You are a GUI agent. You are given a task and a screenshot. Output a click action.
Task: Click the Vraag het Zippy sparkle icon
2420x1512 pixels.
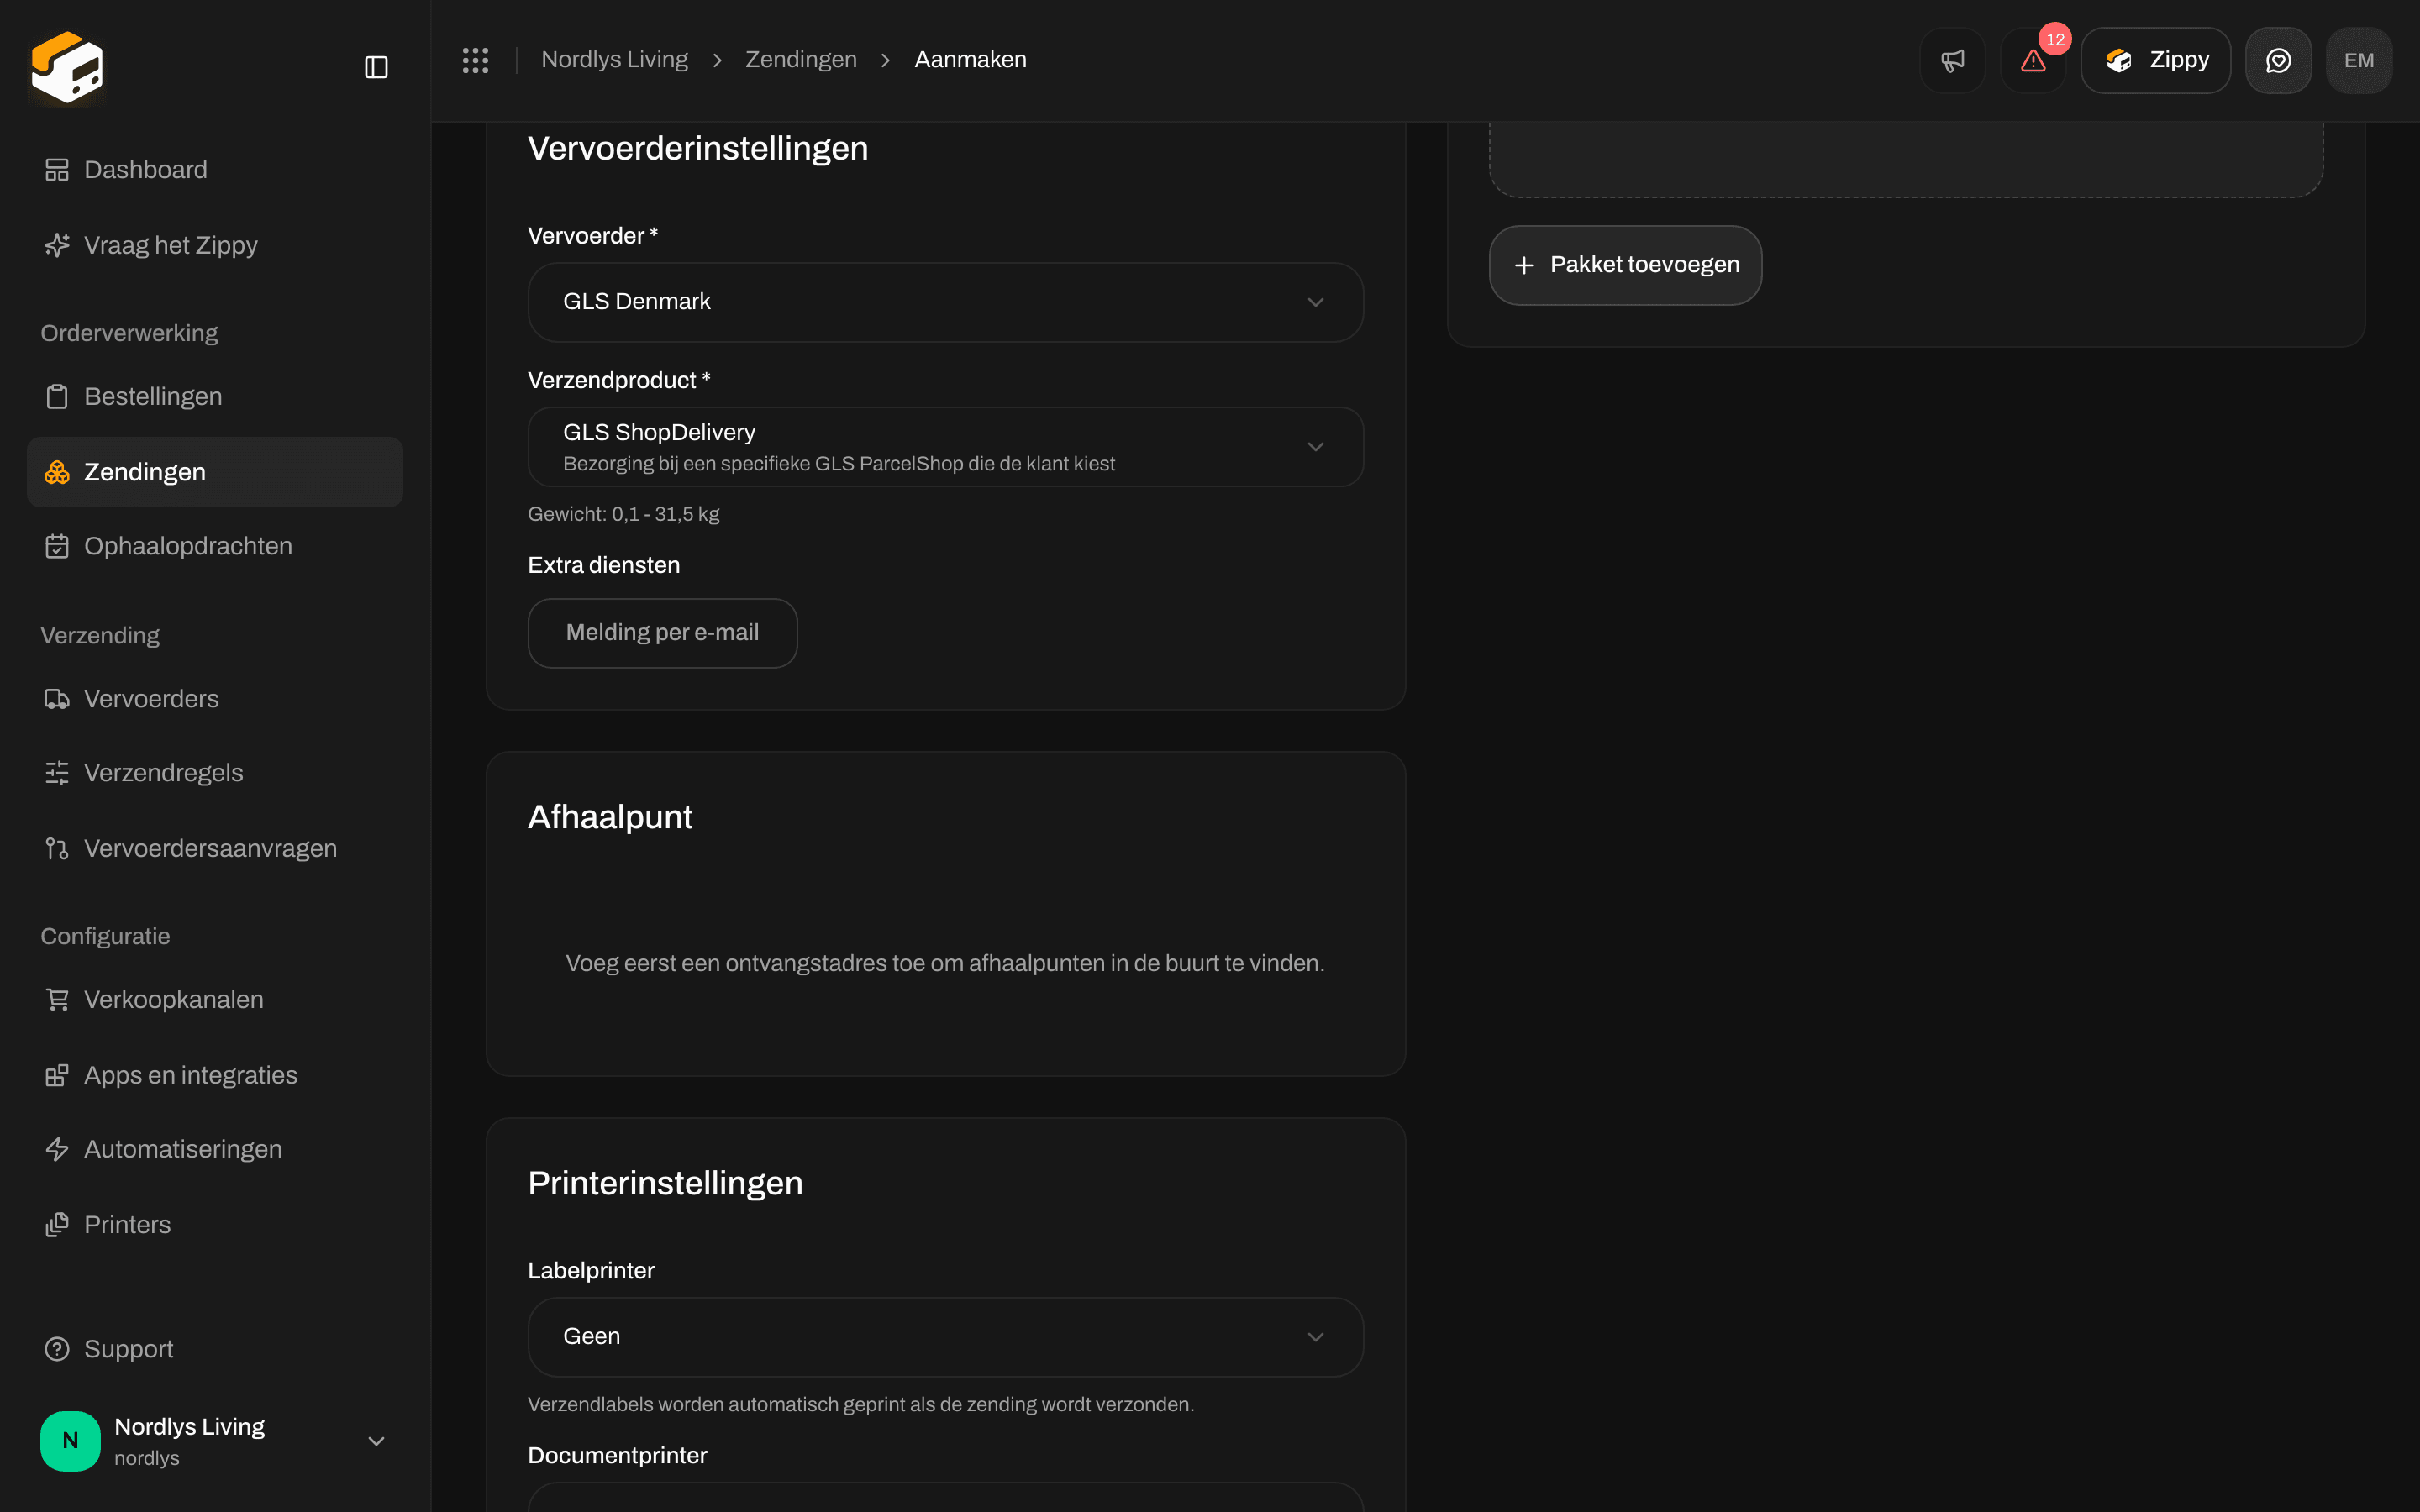click(57, 245)
